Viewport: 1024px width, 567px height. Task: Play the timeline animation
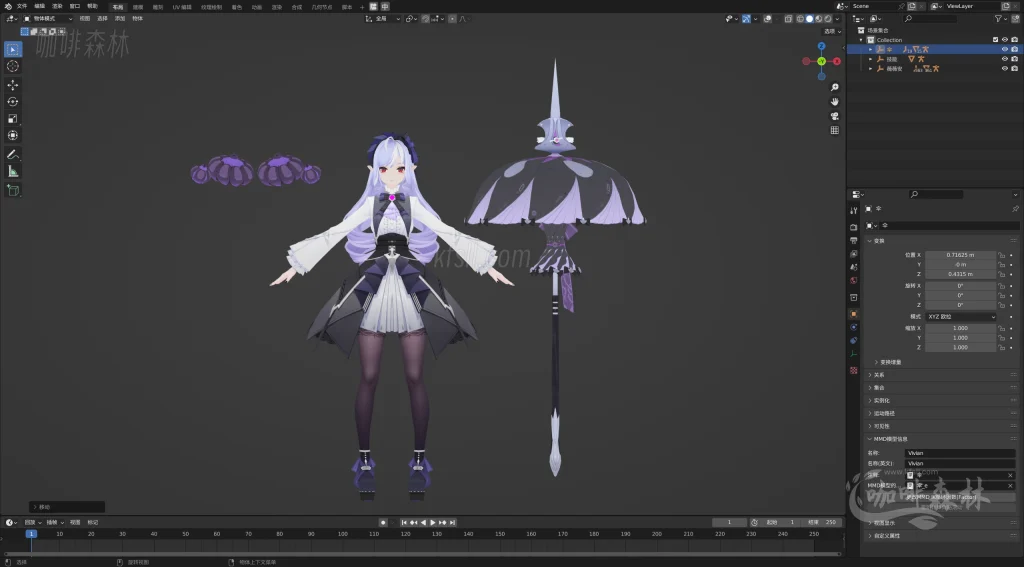click(x=432, y=523)
